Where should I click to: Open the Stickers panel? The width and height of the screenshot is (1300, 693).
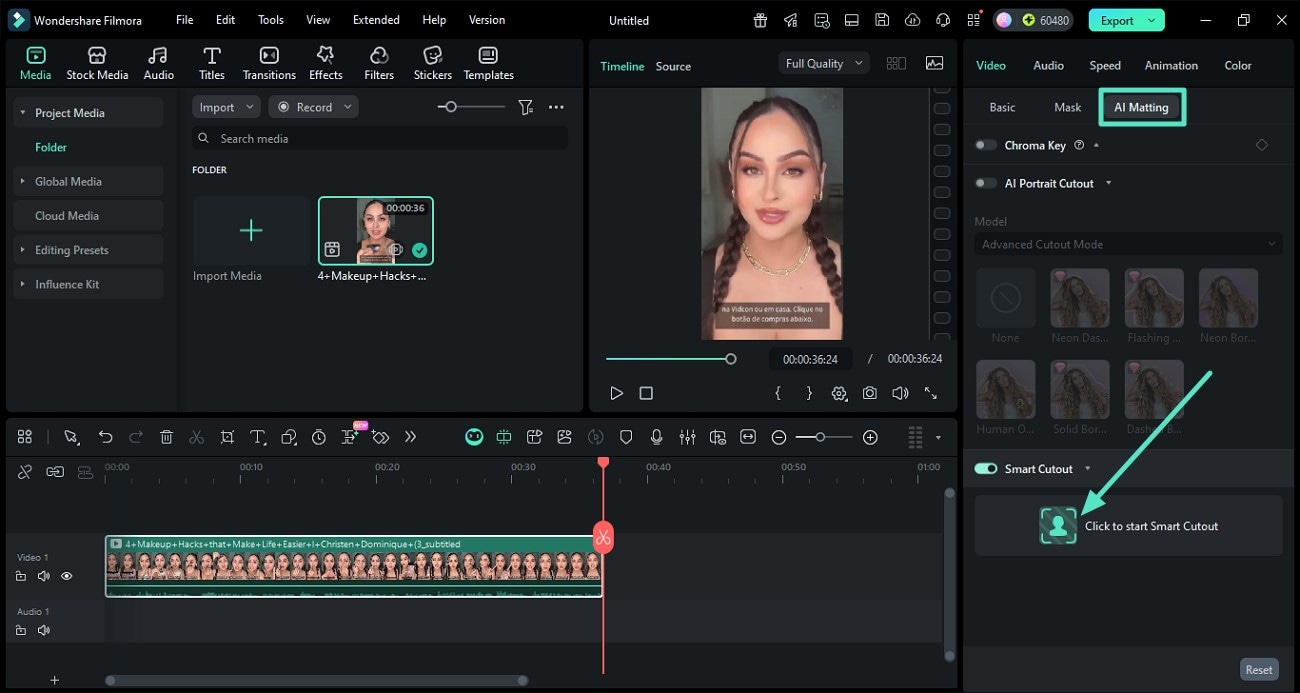pyautogui.click(x=432, y=60)
